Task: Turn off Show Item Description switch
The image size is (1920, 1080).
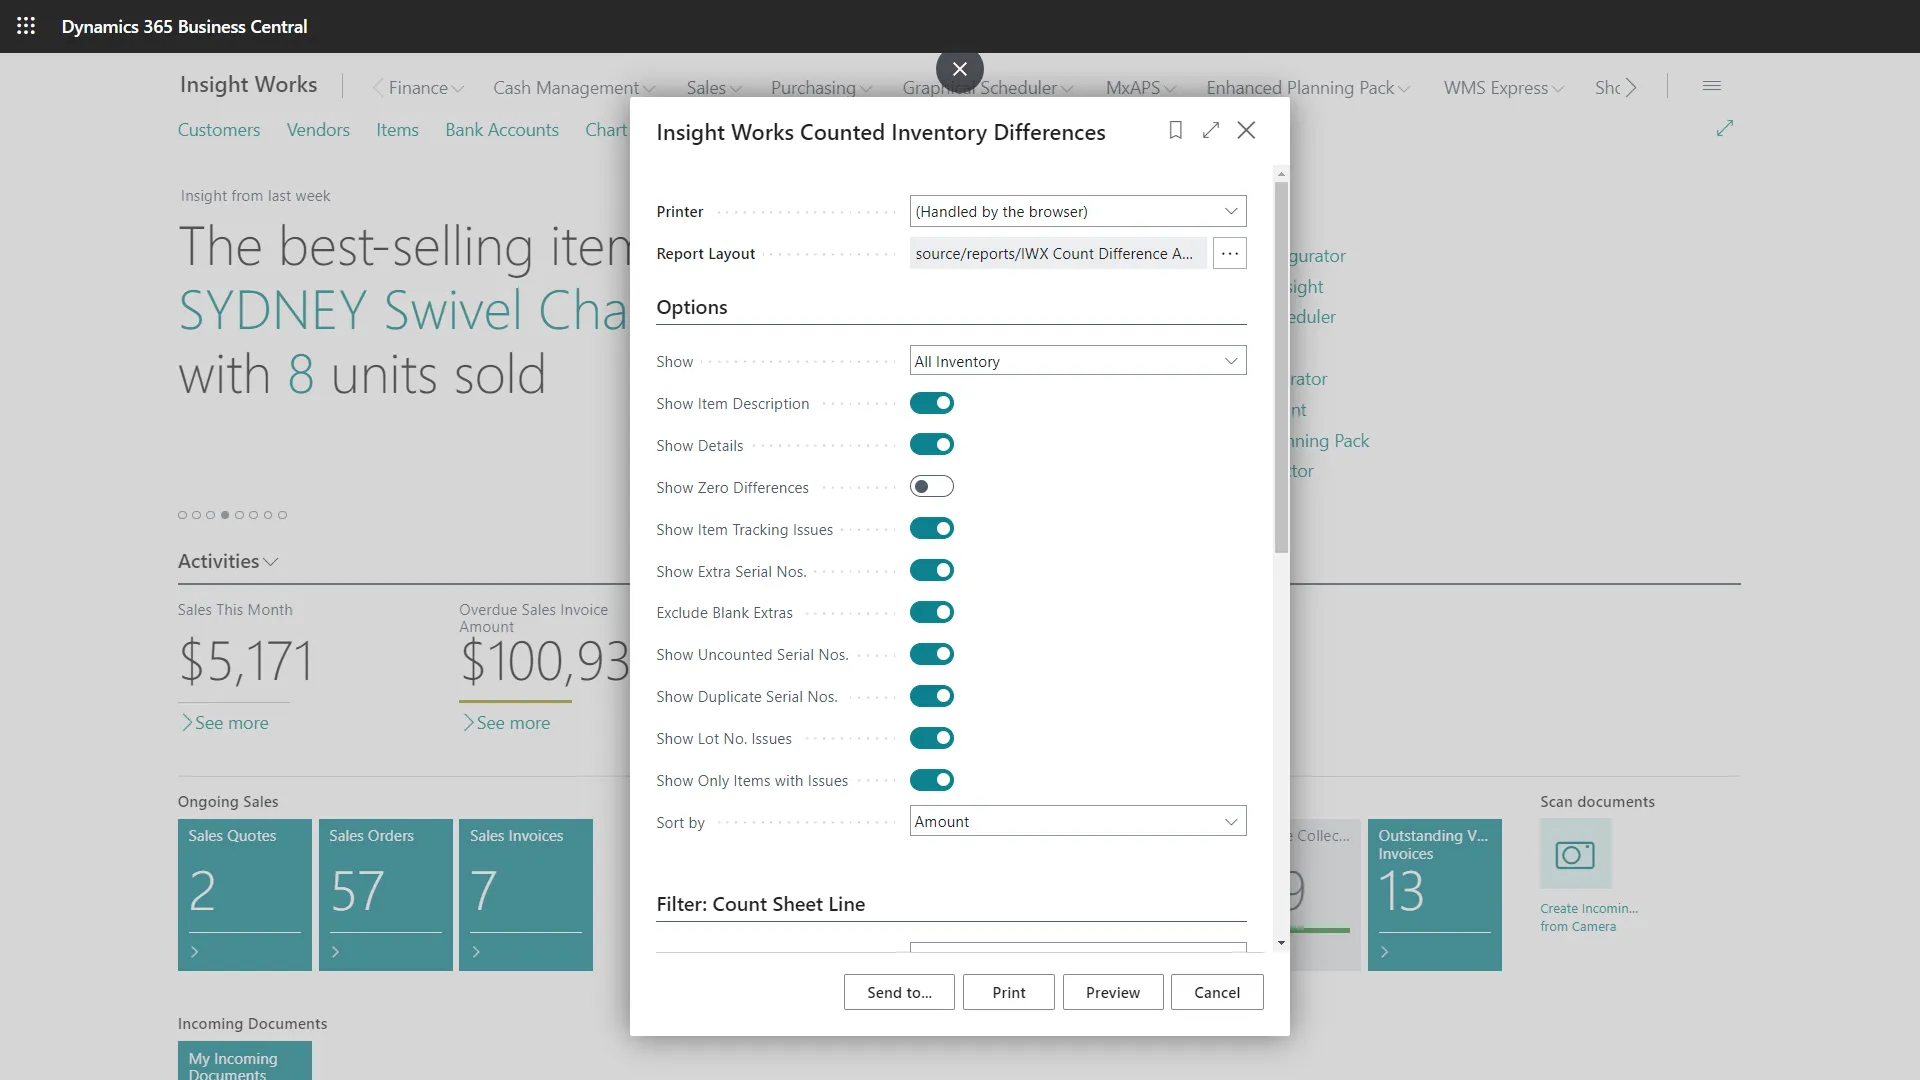Action: pyautogui.click(x=931, y=403)
